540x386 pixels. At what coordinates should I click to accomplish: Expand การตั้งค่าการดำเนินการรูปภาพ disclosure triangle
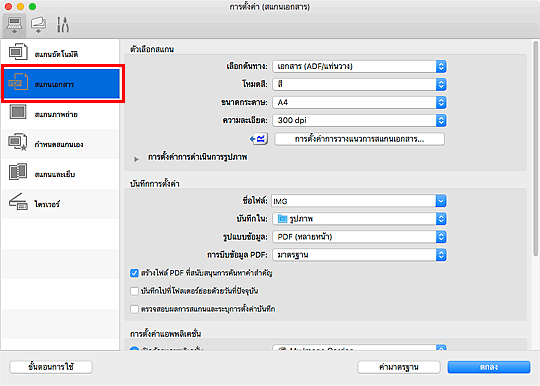point(136,159)
